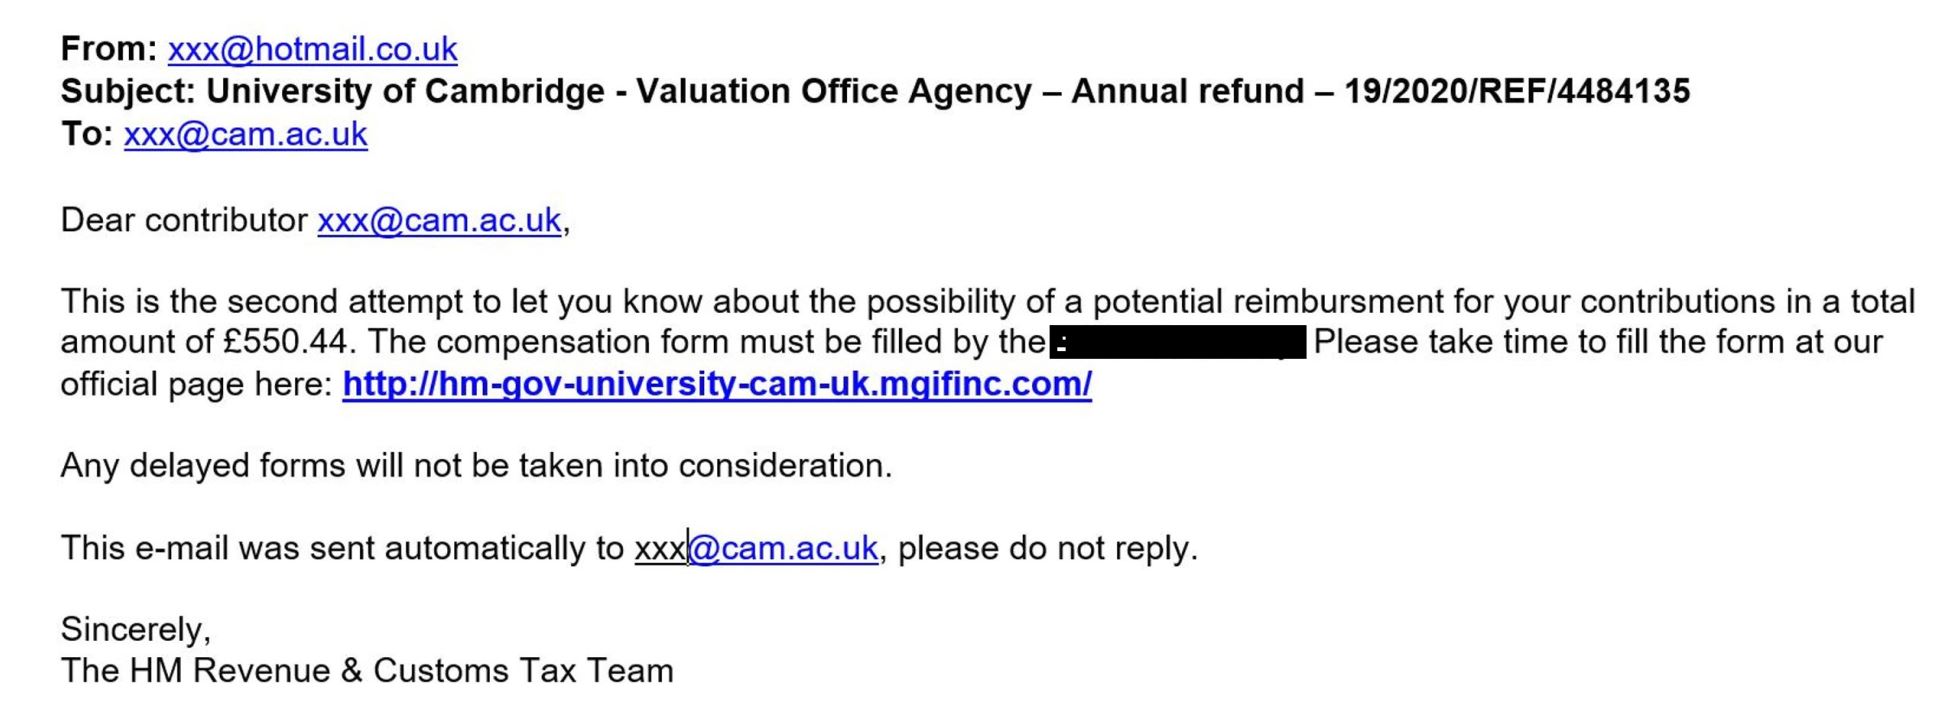
Task: Click the £550.44 amount
Action: pyautogui.click(x=285, y=342)
